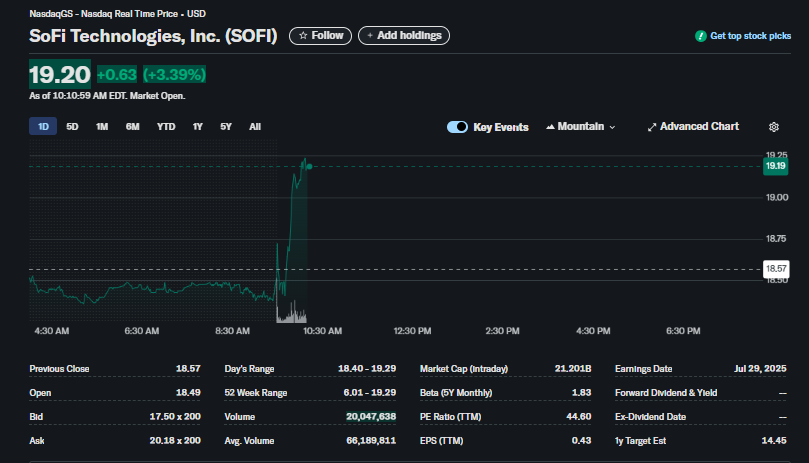
Task: Select the 1Y chart range
Action: tap(198, 126)
